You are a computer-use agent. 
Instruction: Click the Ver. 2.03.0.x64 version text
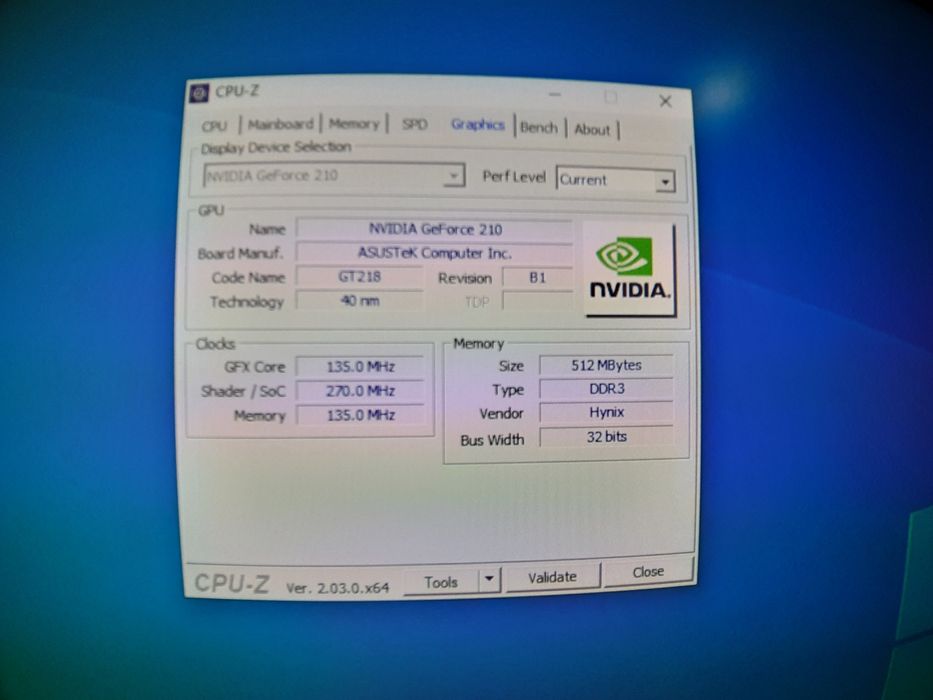337,588
